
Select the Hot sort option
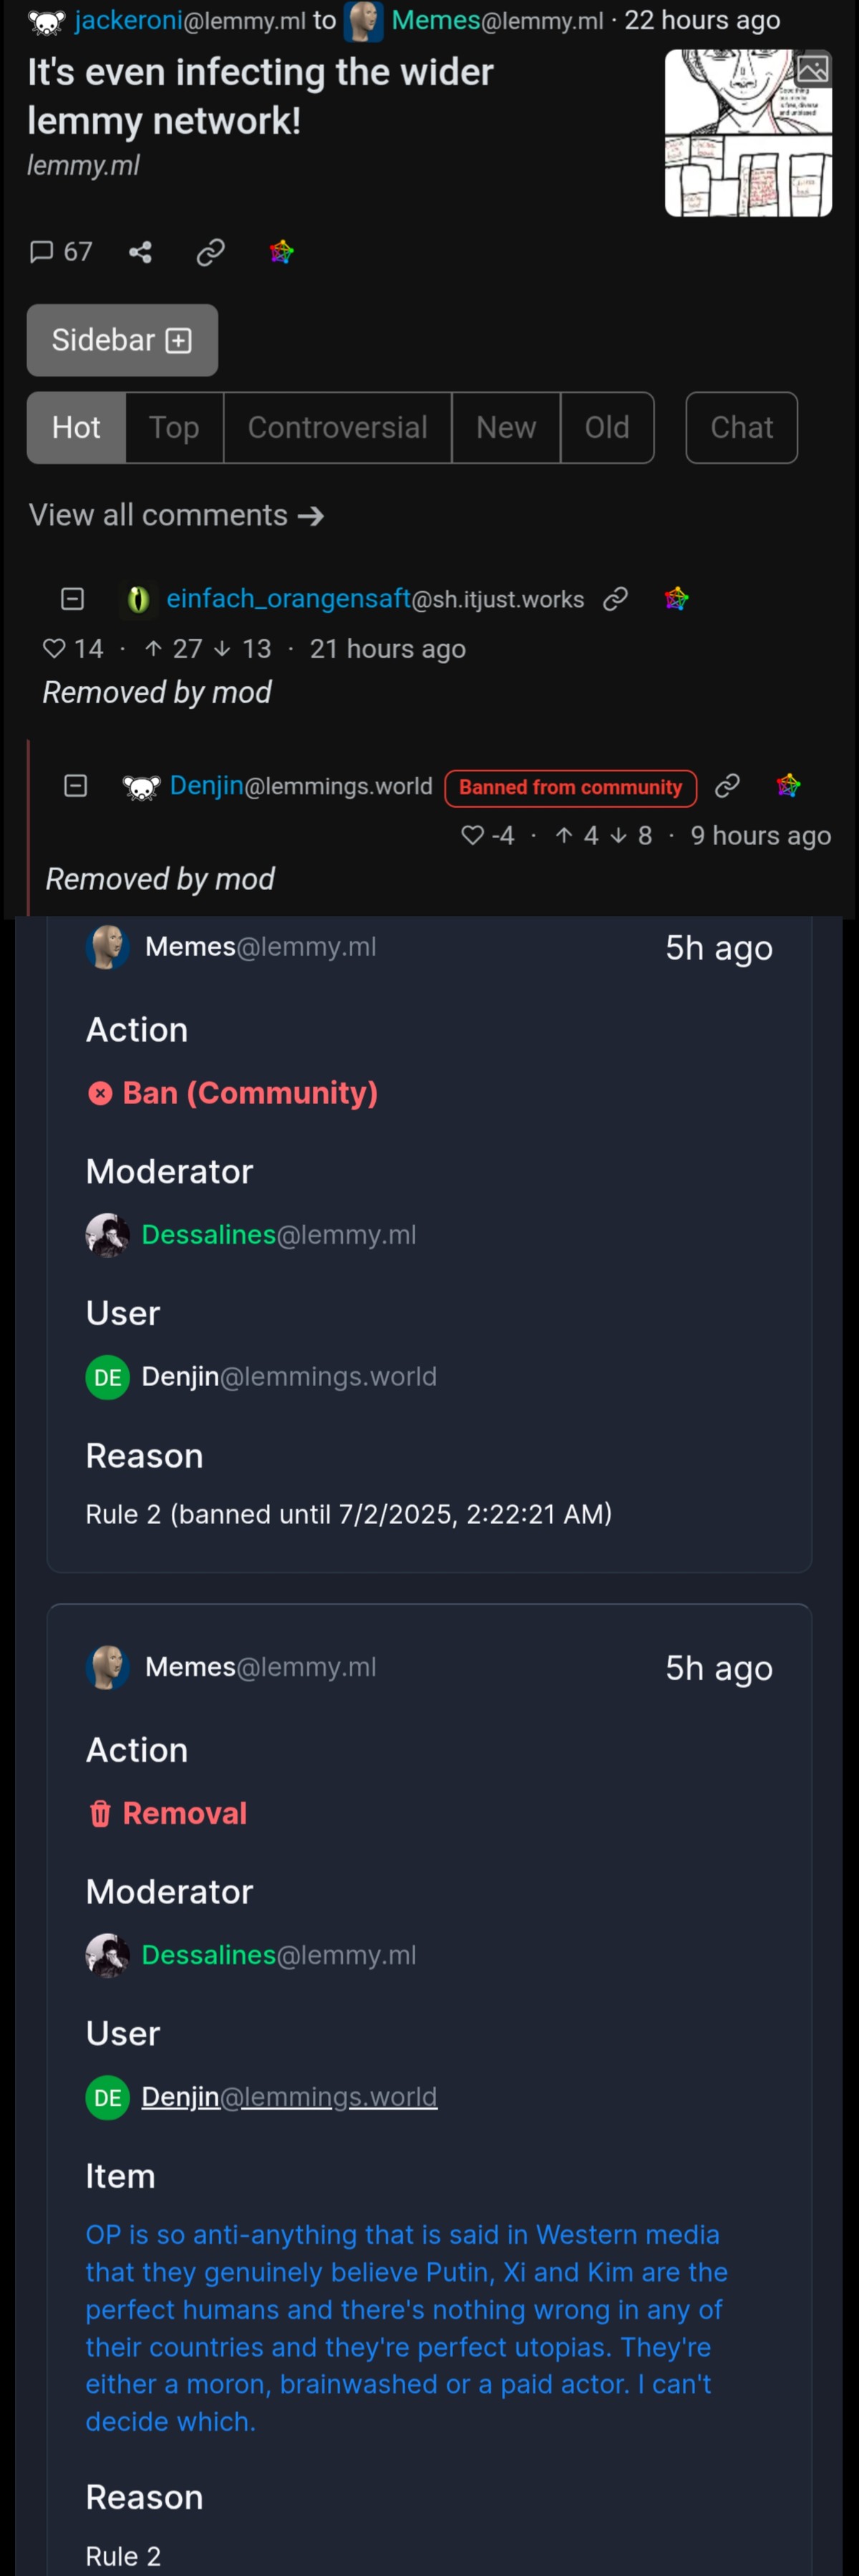coord(76,428)
